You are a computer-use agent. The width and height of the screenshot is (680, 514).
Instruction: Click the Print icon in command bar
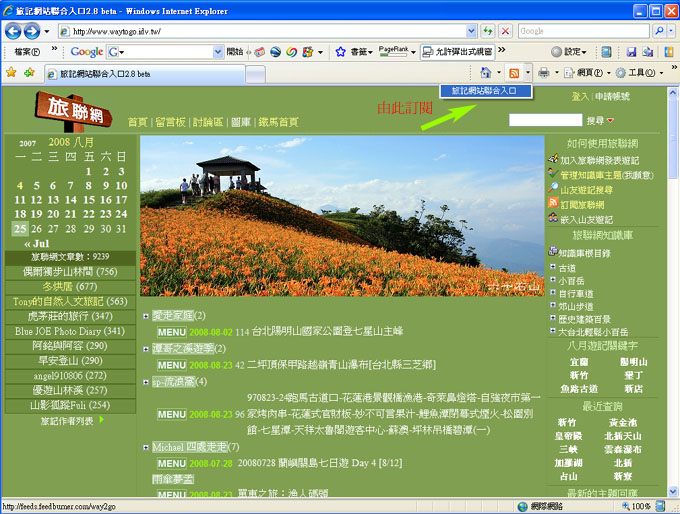pyautogui.click(x=543, y=73)
